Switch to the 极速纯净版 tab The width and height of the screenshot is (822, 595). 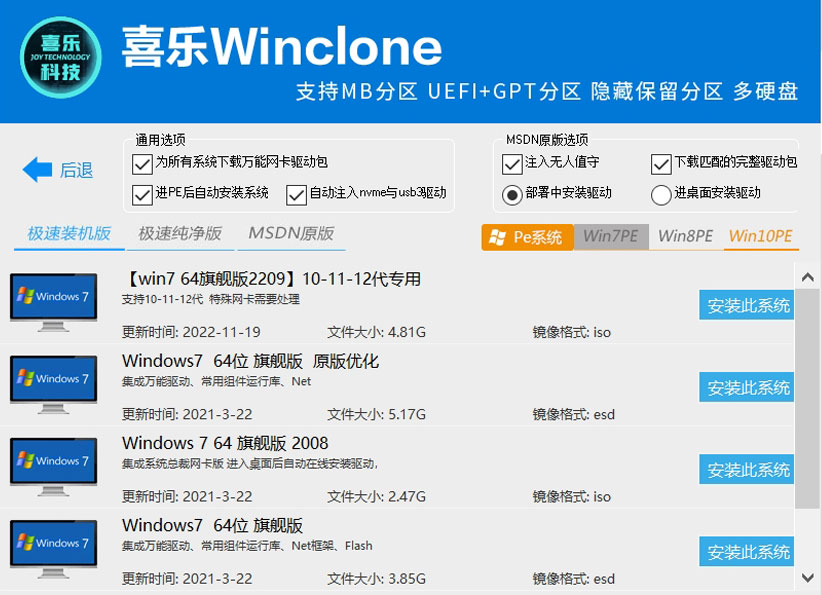click(180, 234)
